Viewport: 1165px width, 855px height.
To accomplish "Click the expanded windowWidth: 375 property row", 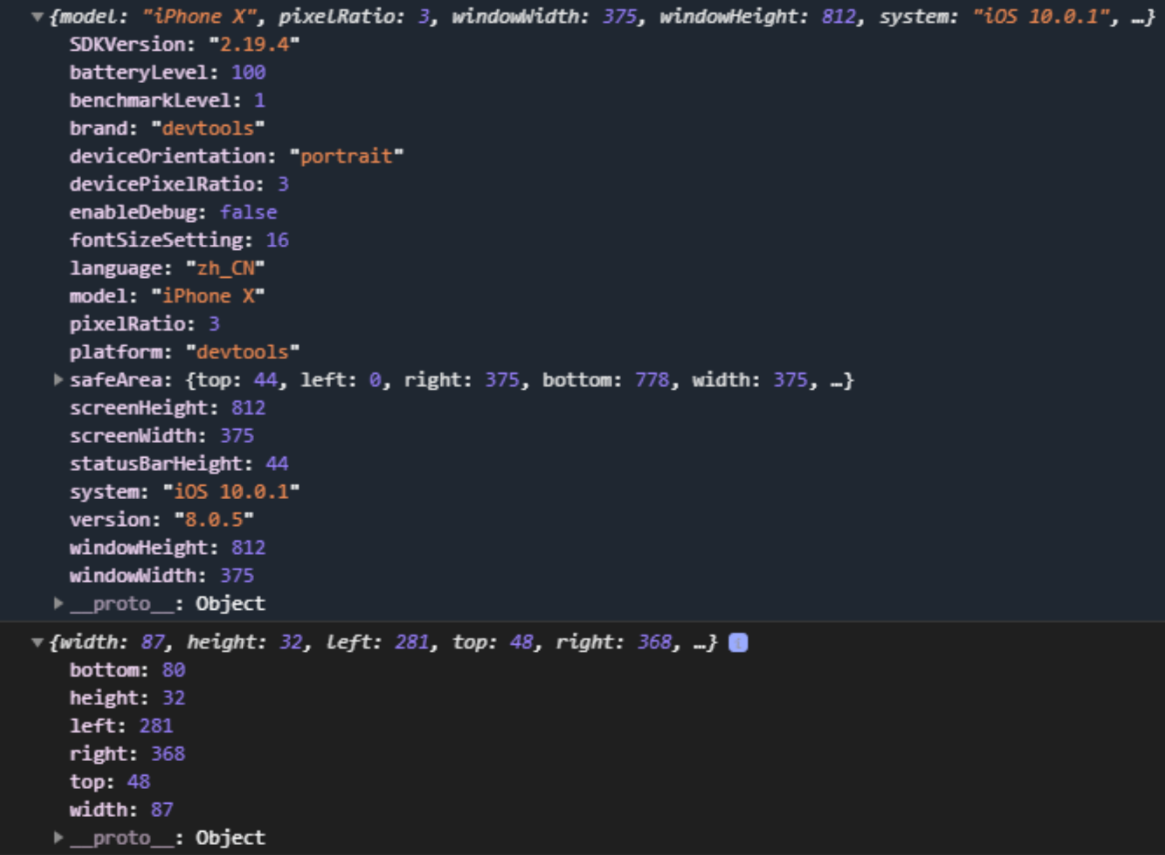I will click(x=162, y=576).
